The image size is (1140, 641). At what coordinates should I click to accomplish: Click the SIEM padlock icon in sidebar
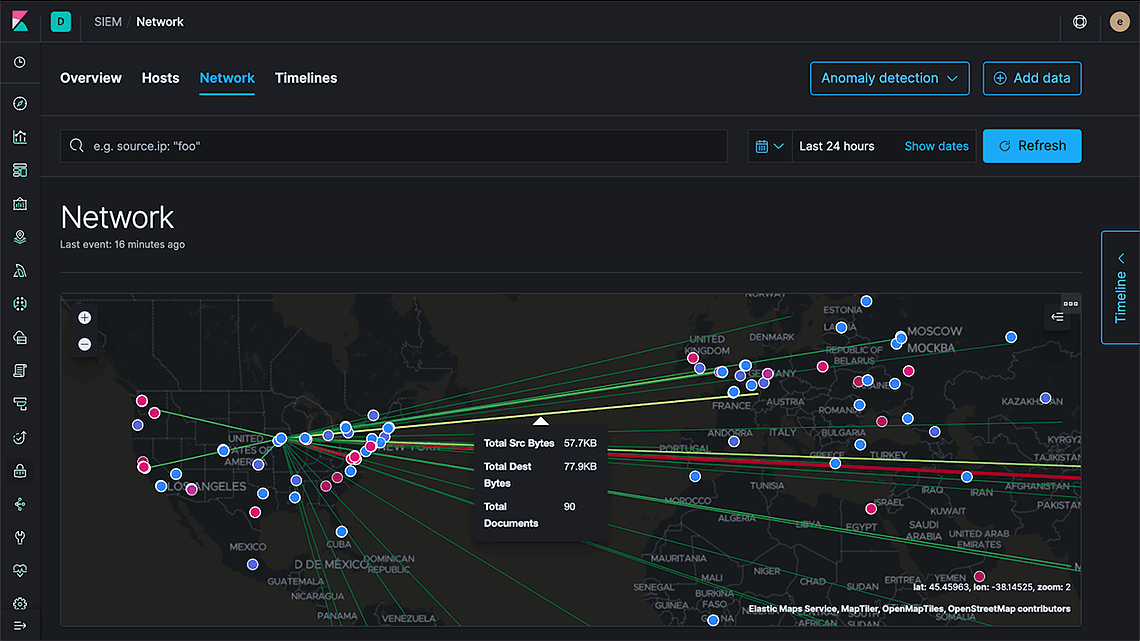[x=20, y=471]
